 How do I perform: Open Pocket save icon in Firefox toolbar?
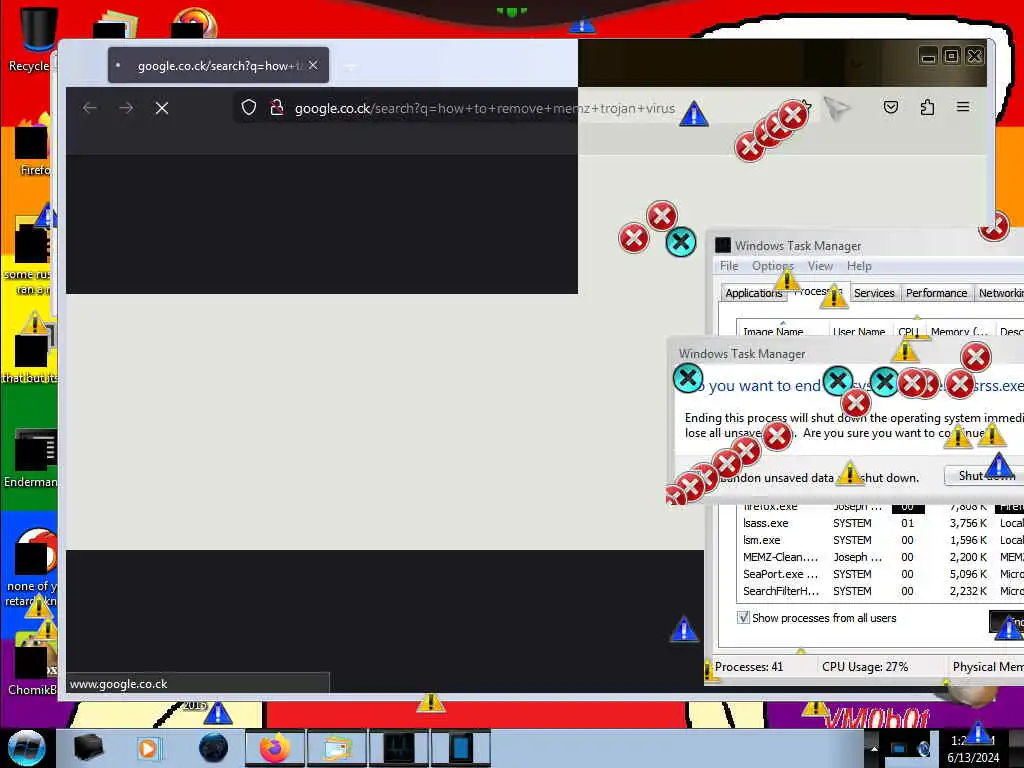tap(891, 107)
